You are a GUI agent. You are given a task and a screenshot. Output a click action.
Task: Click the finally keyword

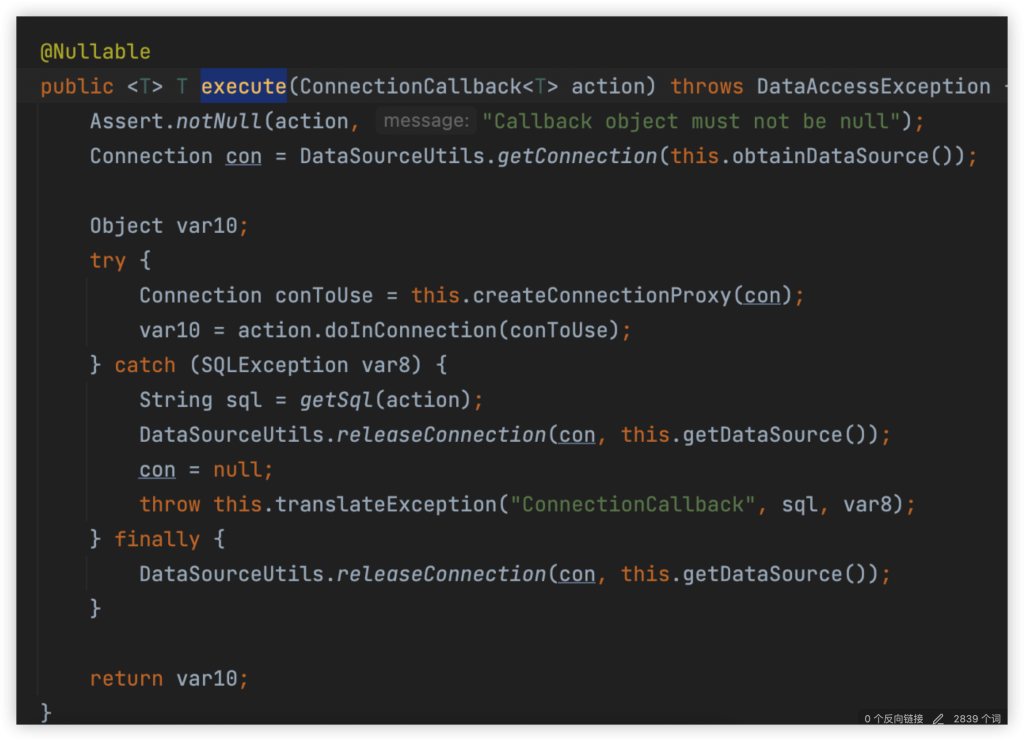[157, 539]
